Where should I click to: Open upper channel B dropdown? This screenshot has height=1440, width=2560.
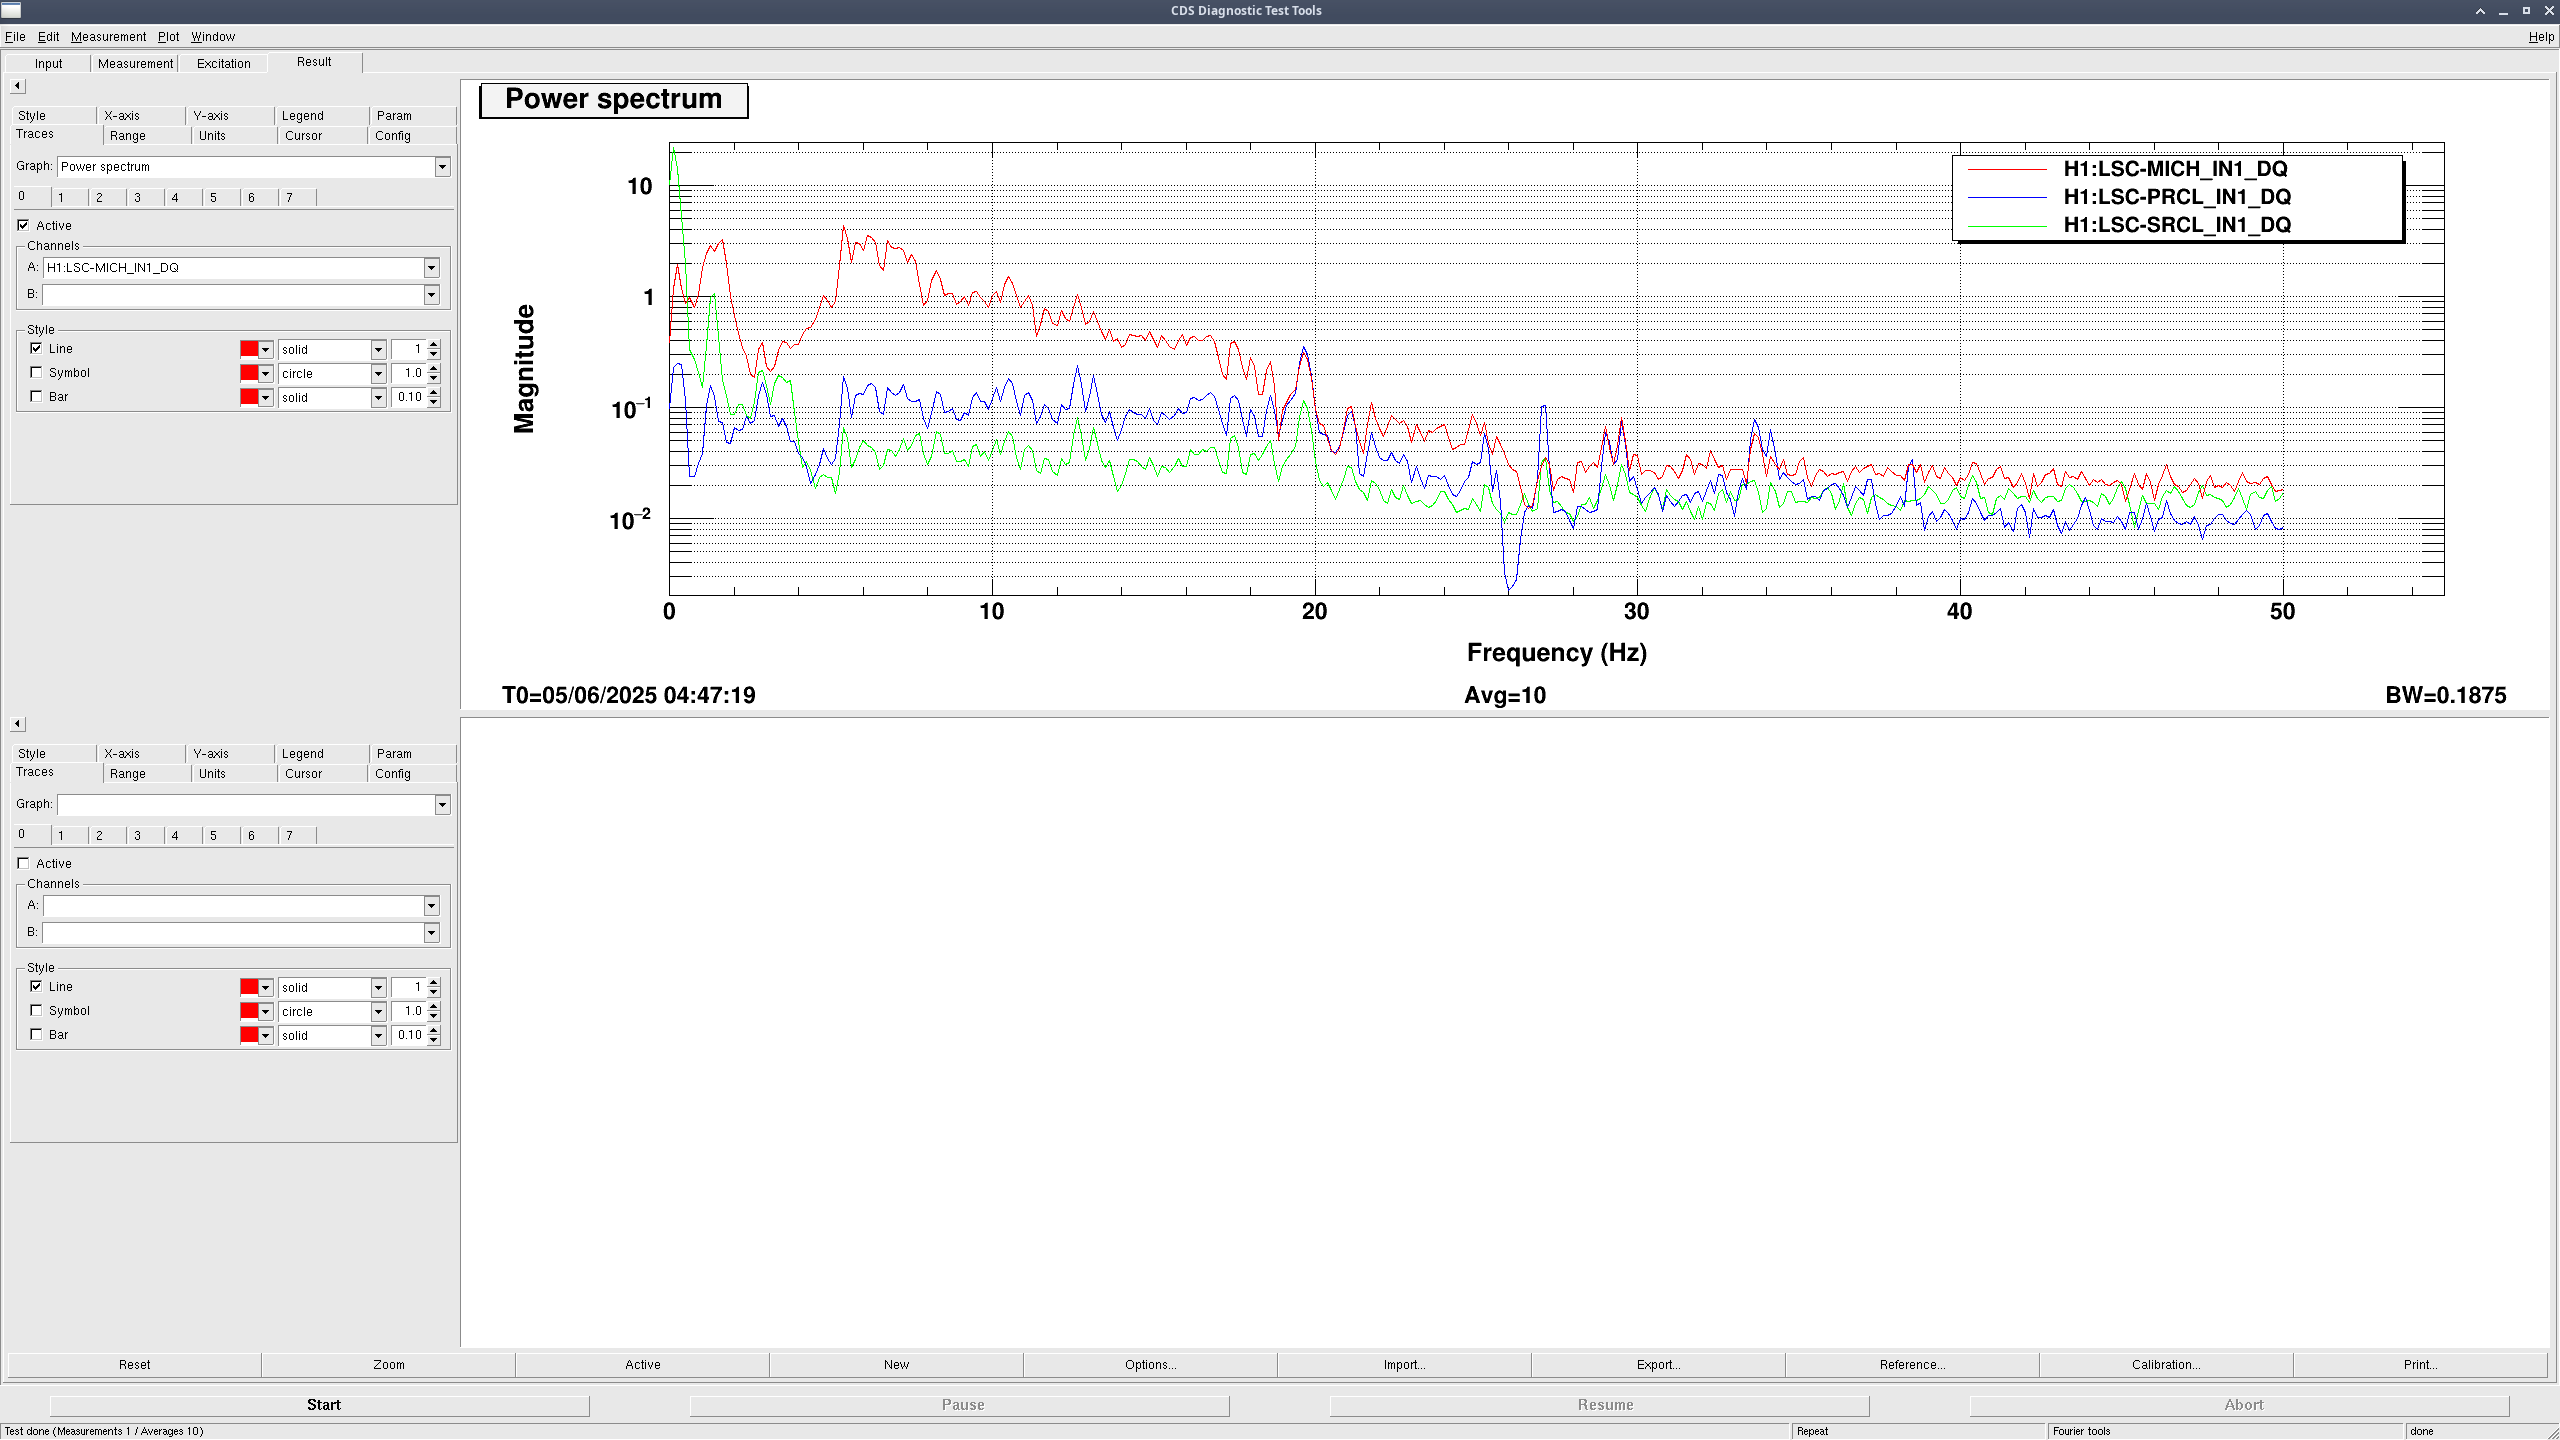(431, 295)
